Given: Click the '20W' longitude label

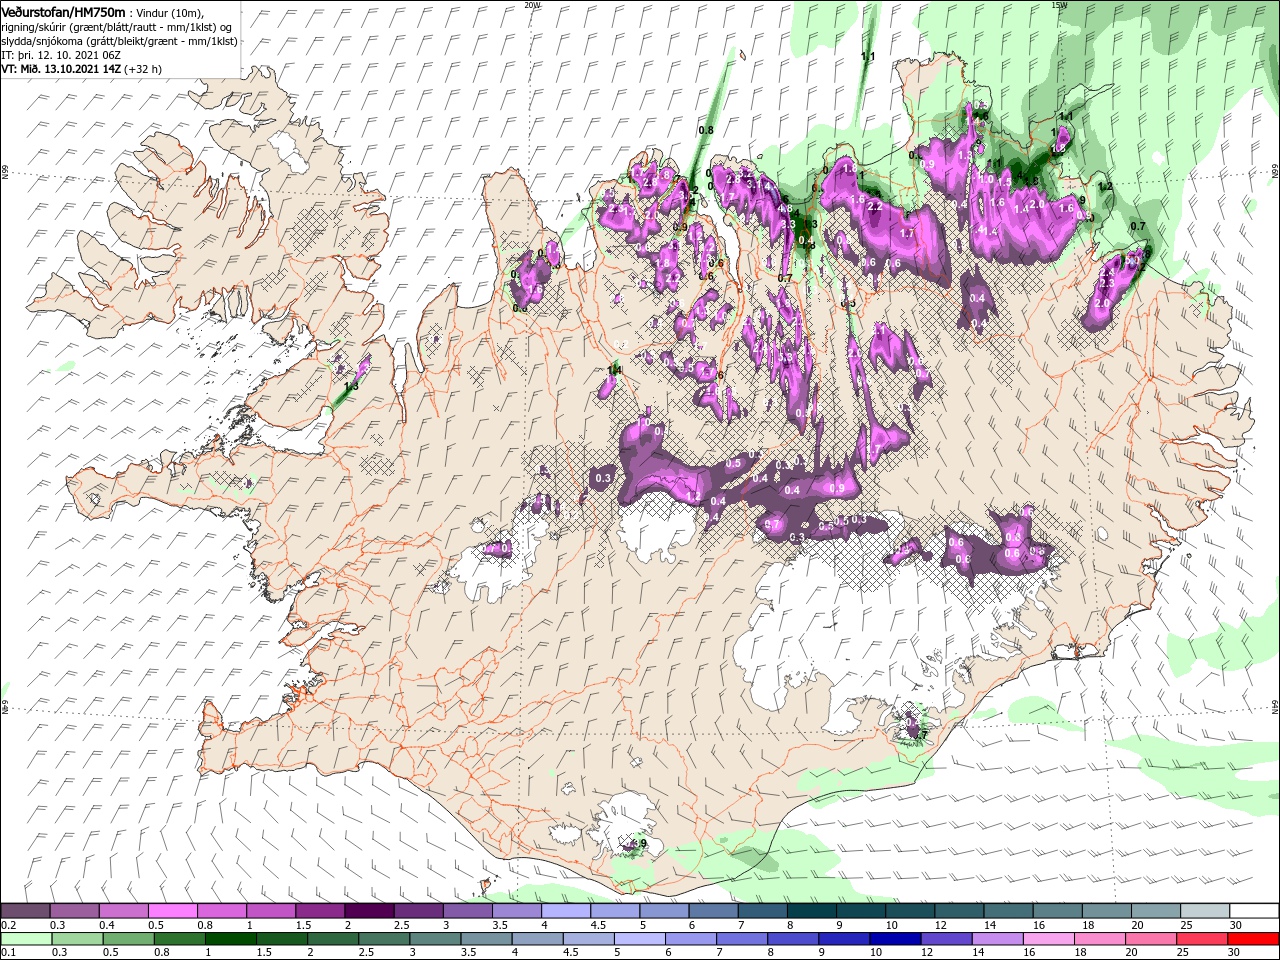Looking at the screenshot, I should tap(532, 5).
